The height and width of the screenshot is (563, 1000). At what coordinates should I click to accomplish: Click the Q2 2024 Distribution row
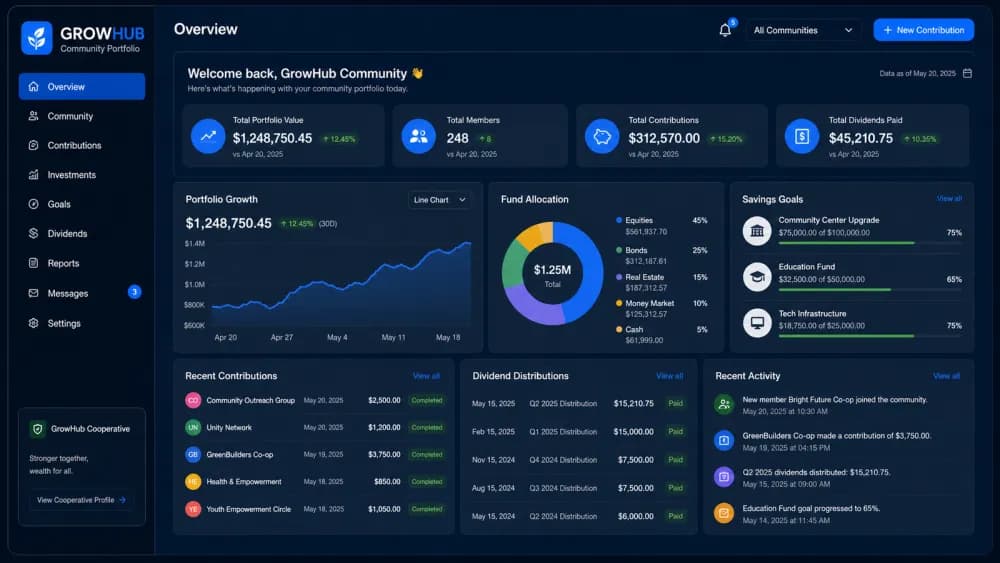point(578,516)
